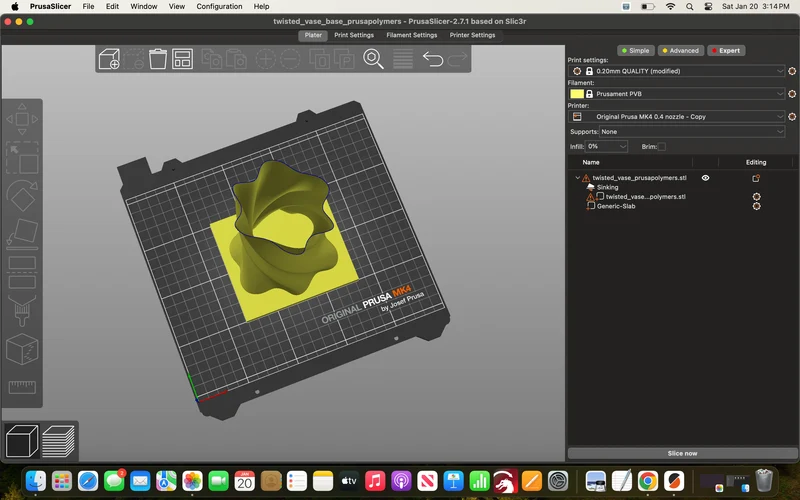Viewport: 800px width, 500px height.
Task: Click the Undo arrow in toolbar
Action: click(x=433, y=59)
